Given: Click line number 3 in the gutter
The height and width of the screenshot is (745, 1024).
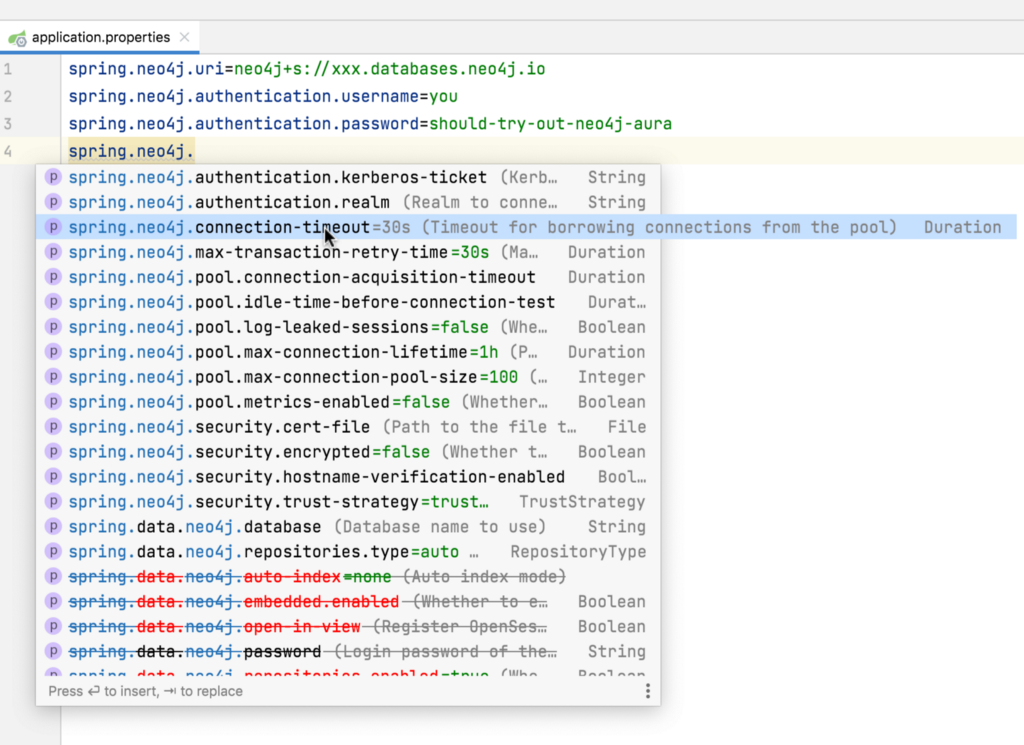Looking at the screenshot, I should tap(8, 124).
